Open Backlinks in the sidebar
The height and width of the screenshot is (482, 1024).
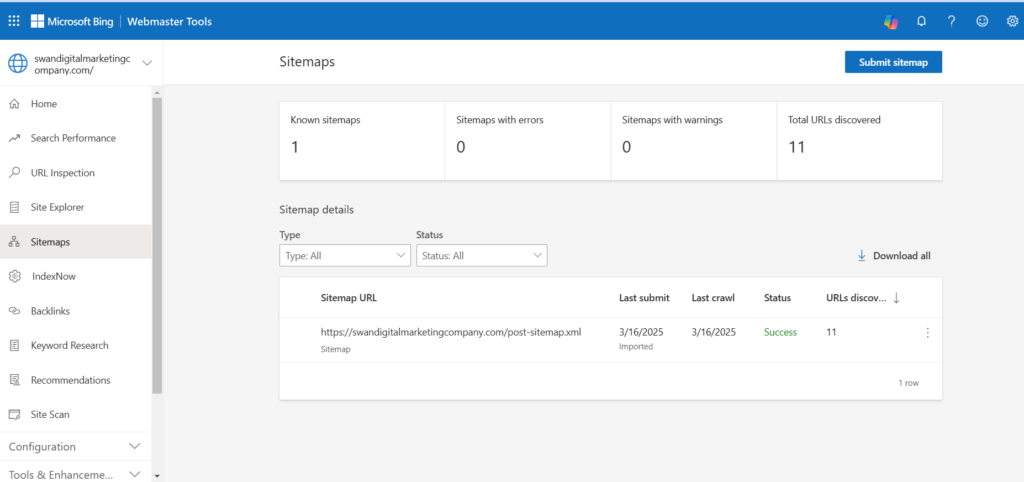click(x=75, y=311)
